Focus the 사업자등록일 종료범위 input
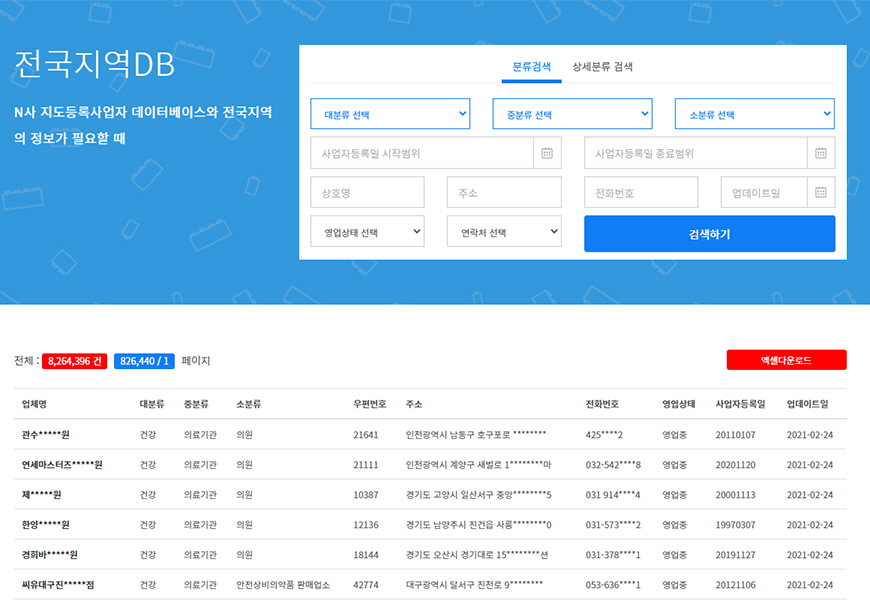The height and width of the screenshot is (604, 870). point(695,153)
